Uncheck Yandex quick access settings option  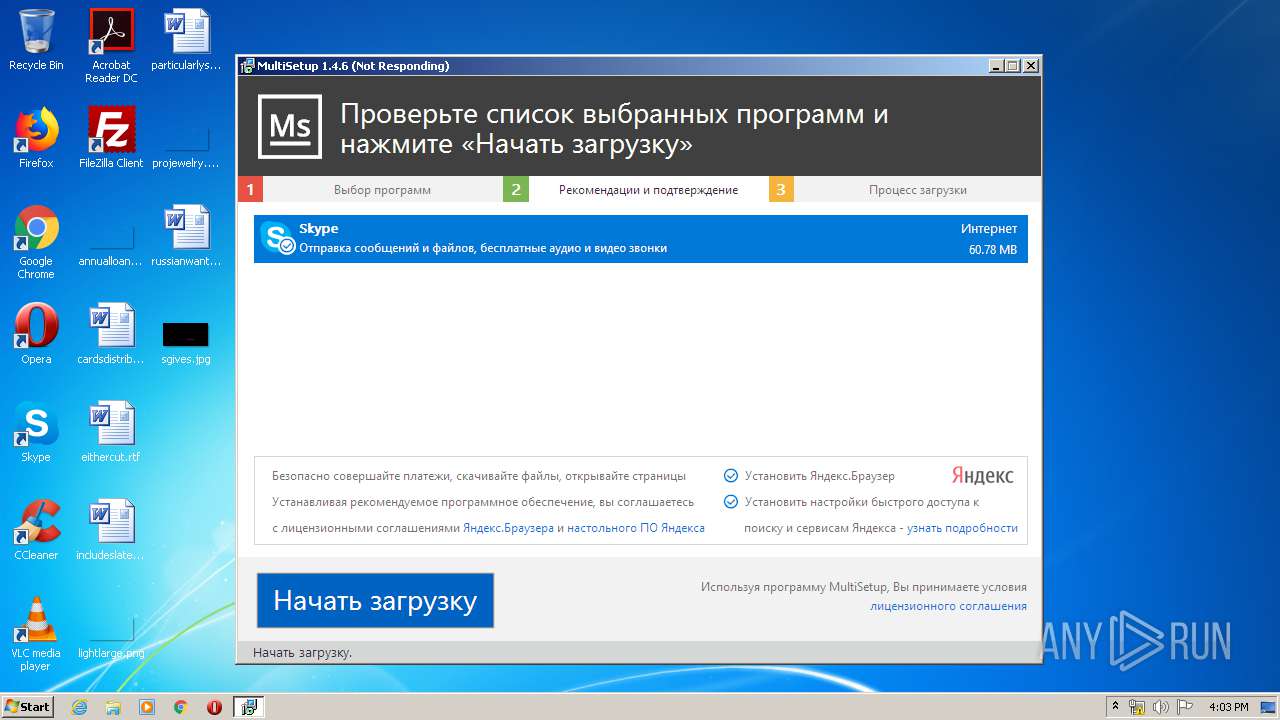coord(731,502)
